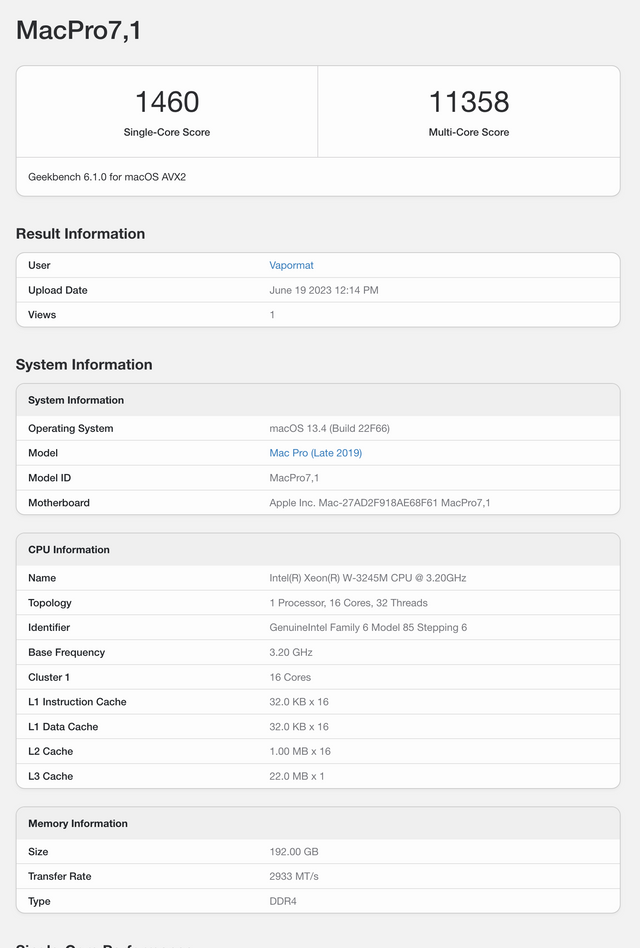
Task: Select the CPU name Intel Xeon W-3245M
Action: 367,578
